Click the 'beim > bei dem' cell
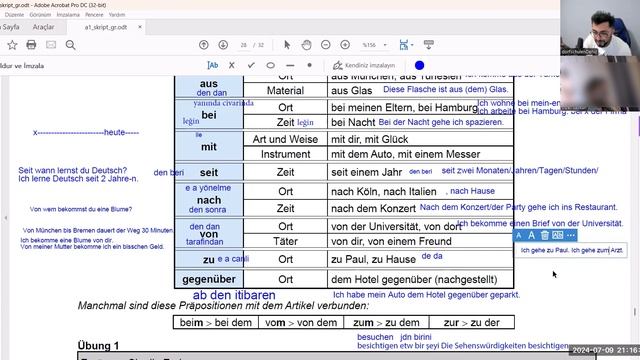The image size is (640, 360). (x=216, y=322)
